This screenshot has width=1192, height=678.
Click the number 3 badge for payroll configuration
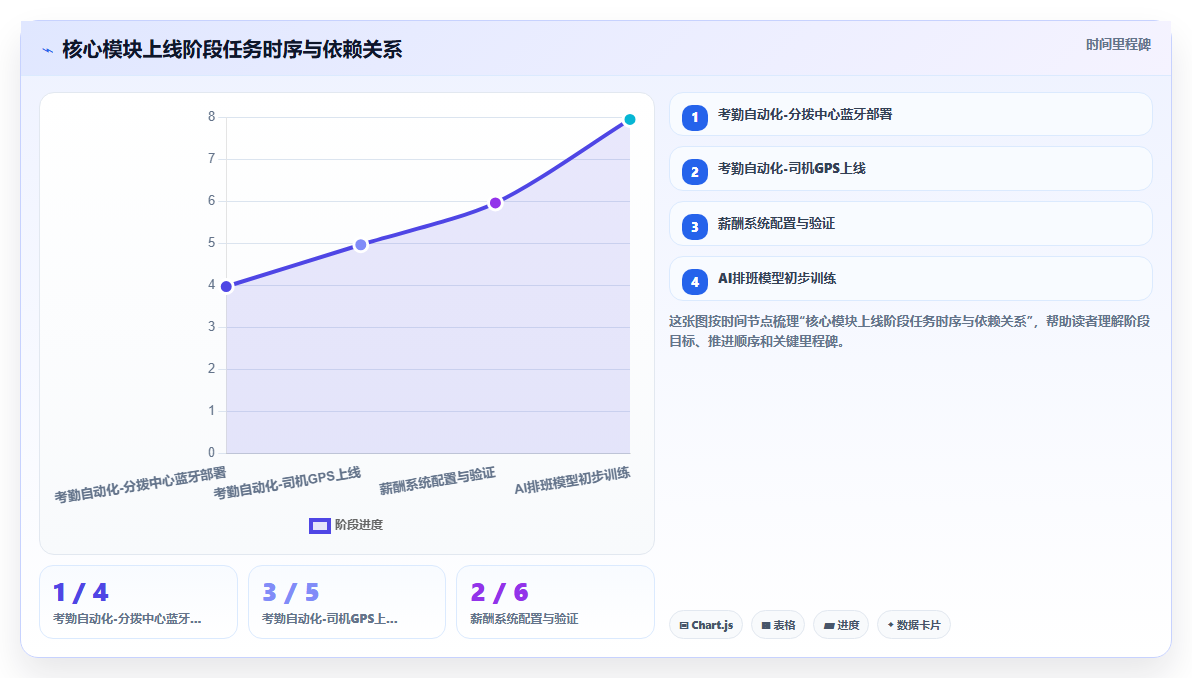click(x=695, y=227)
